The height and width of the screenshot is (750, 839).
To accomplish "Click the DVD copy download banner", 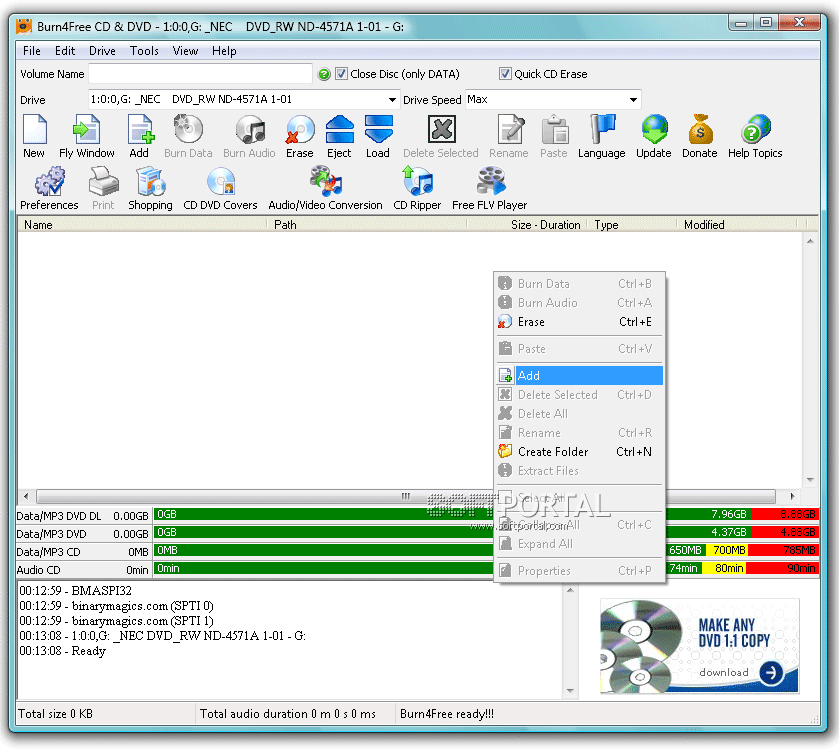I will tap(699, 645).
